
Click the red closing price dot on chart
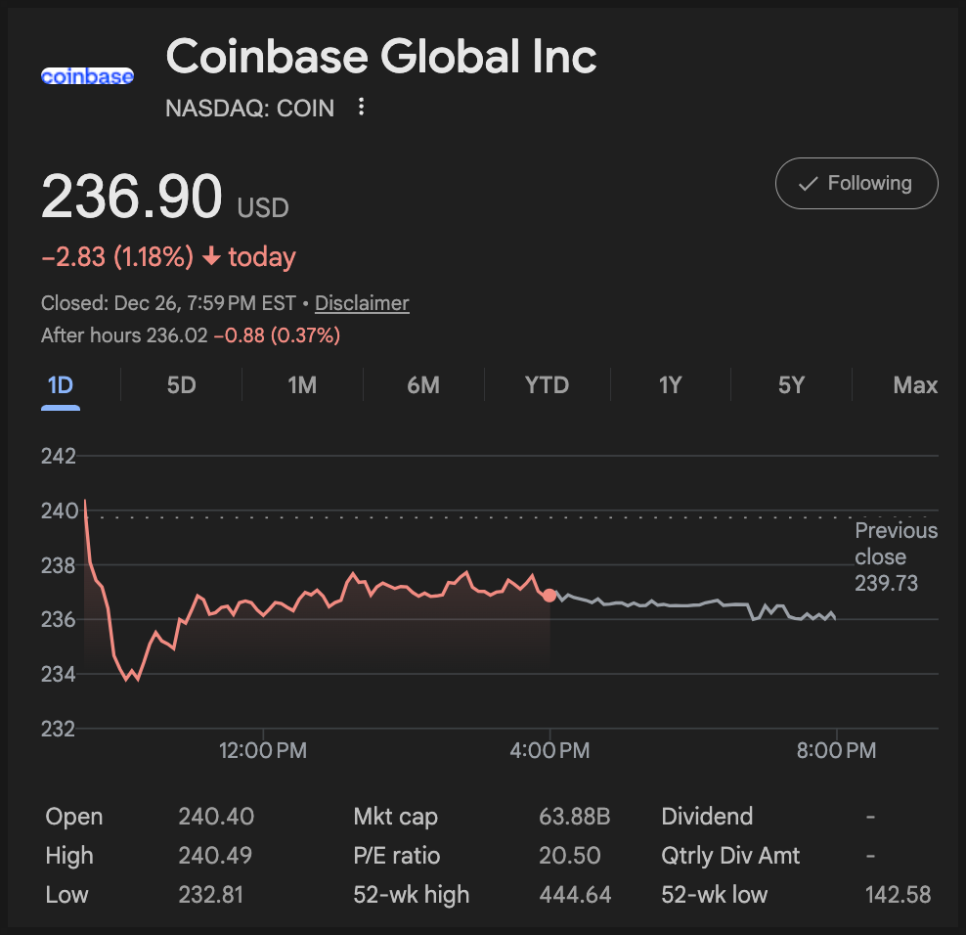(549, 595)
